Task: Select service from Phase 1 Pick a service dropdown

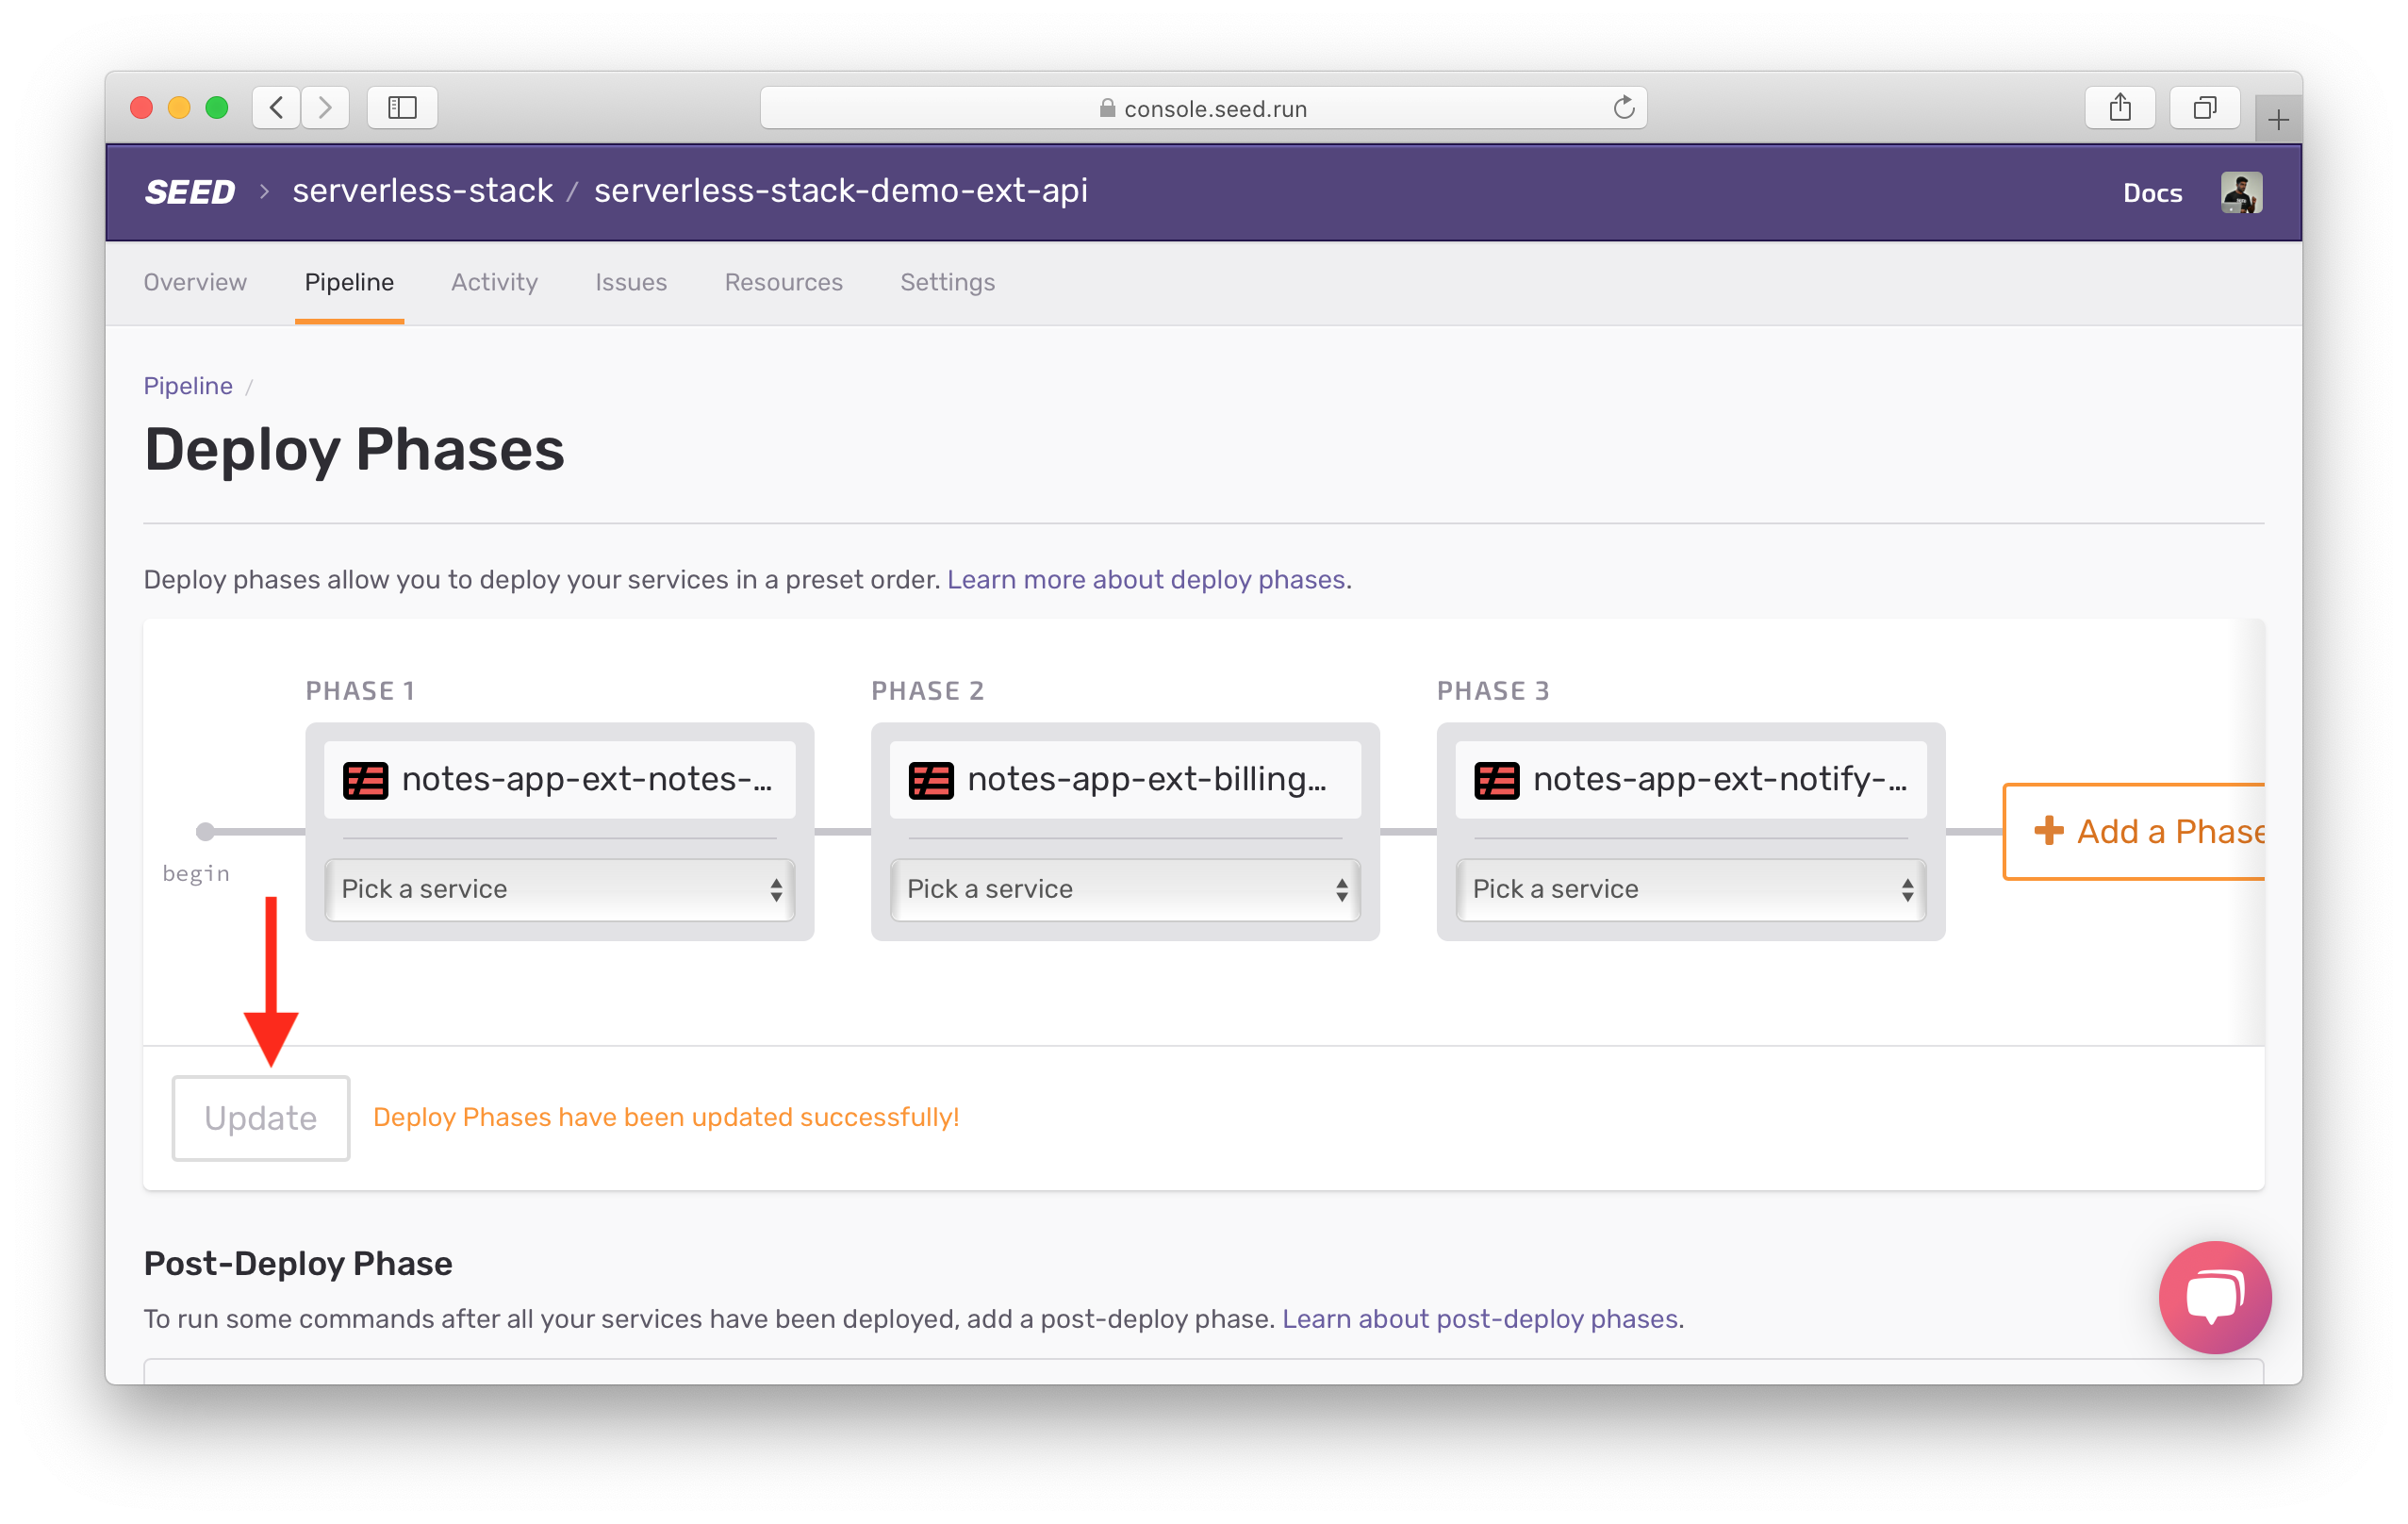Action: (x=560, y=888)
